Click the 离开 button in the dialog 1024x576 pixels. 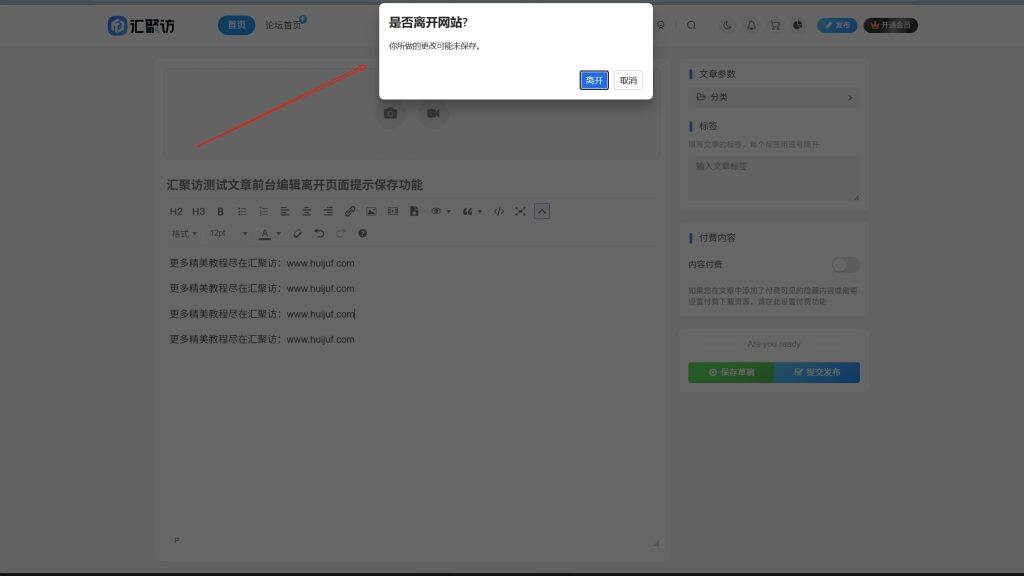click(x=594, y=80)
